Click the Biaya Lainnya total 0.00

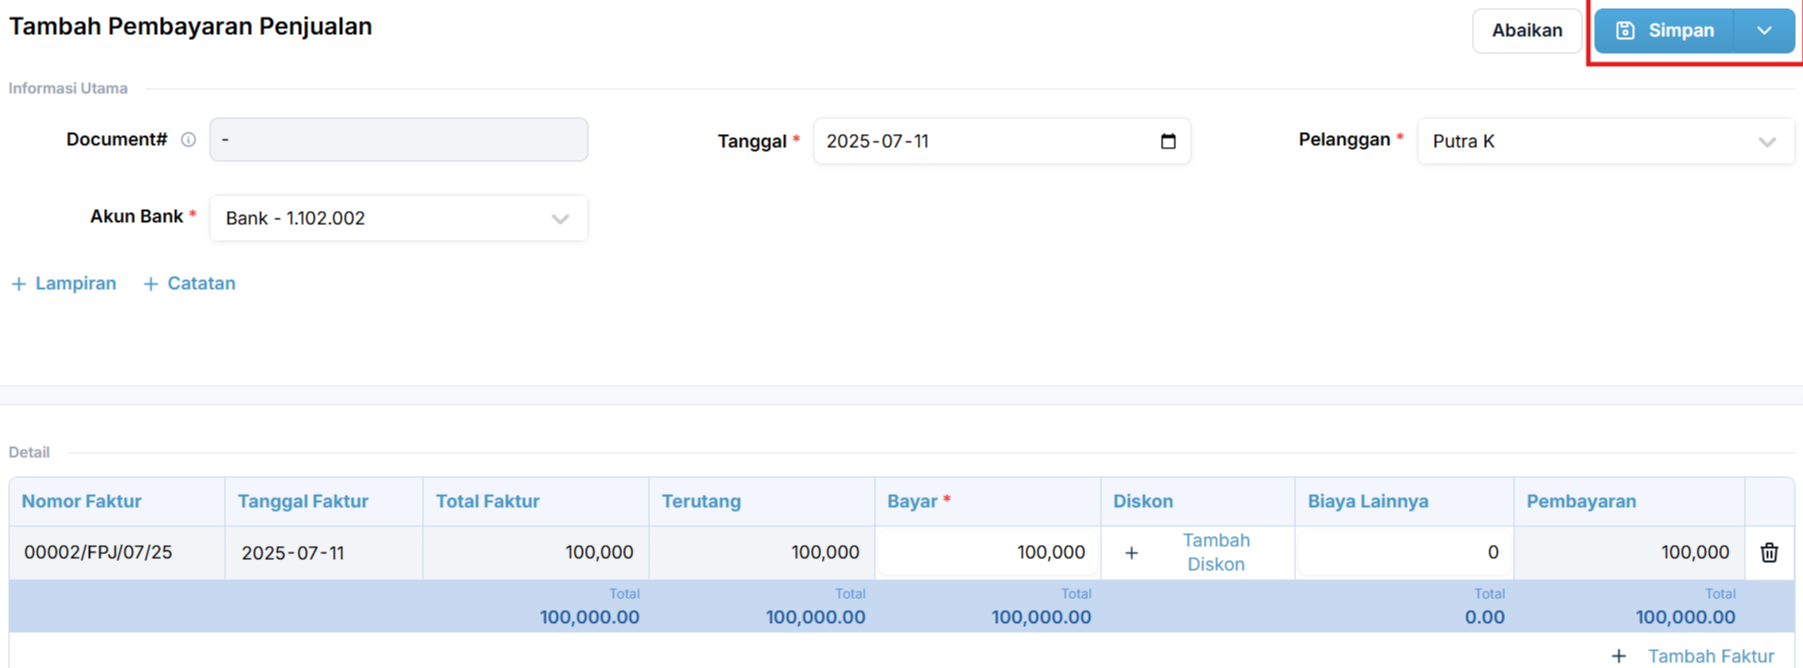point(1484,617)
